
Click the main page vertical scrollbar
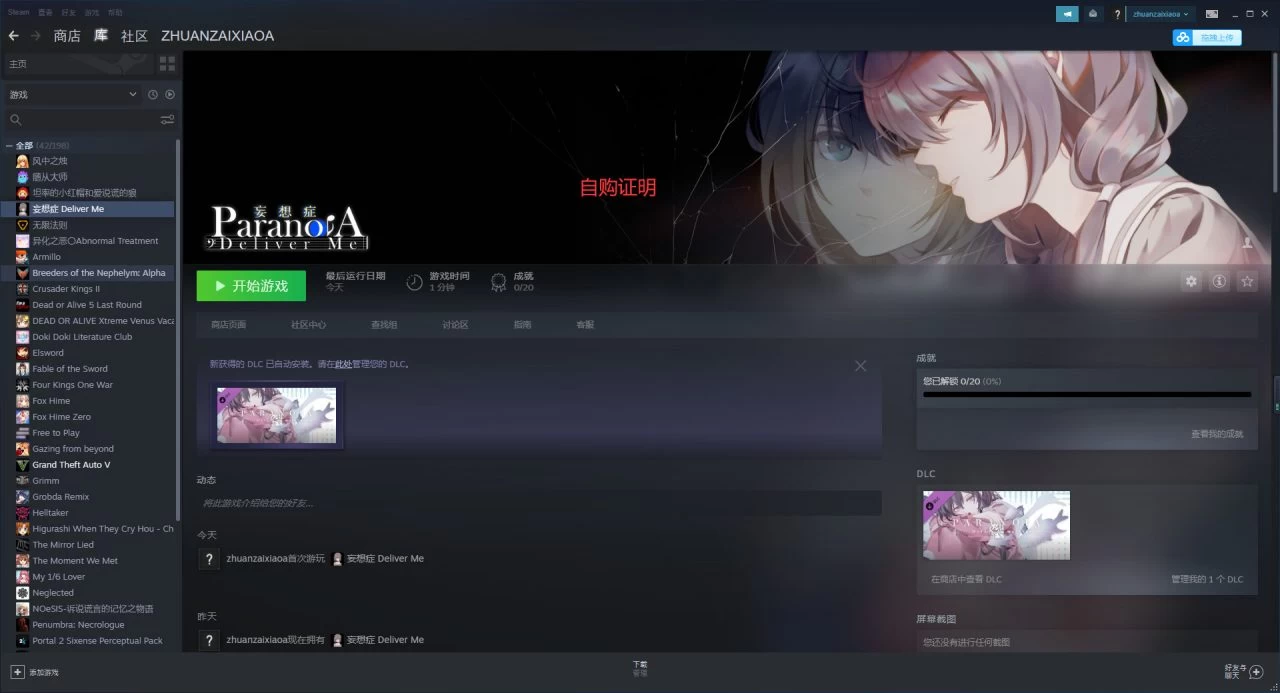point(1275,122)
